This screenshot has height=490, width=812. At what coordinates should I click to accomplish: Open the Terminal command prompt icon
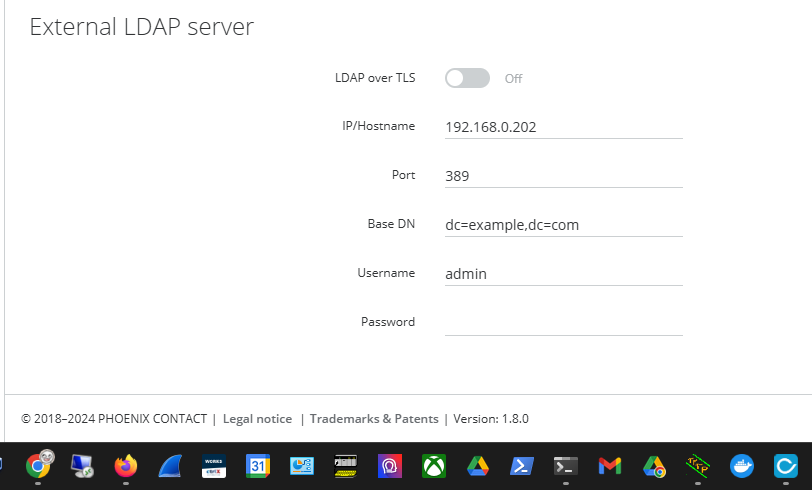(566, 466)
